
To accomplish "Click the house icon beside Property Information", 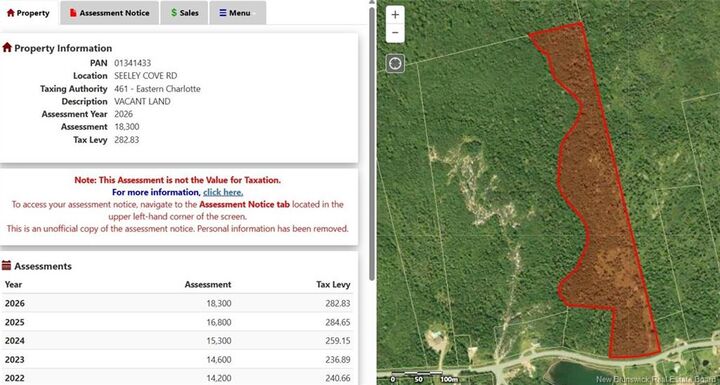I will (6, 47).
